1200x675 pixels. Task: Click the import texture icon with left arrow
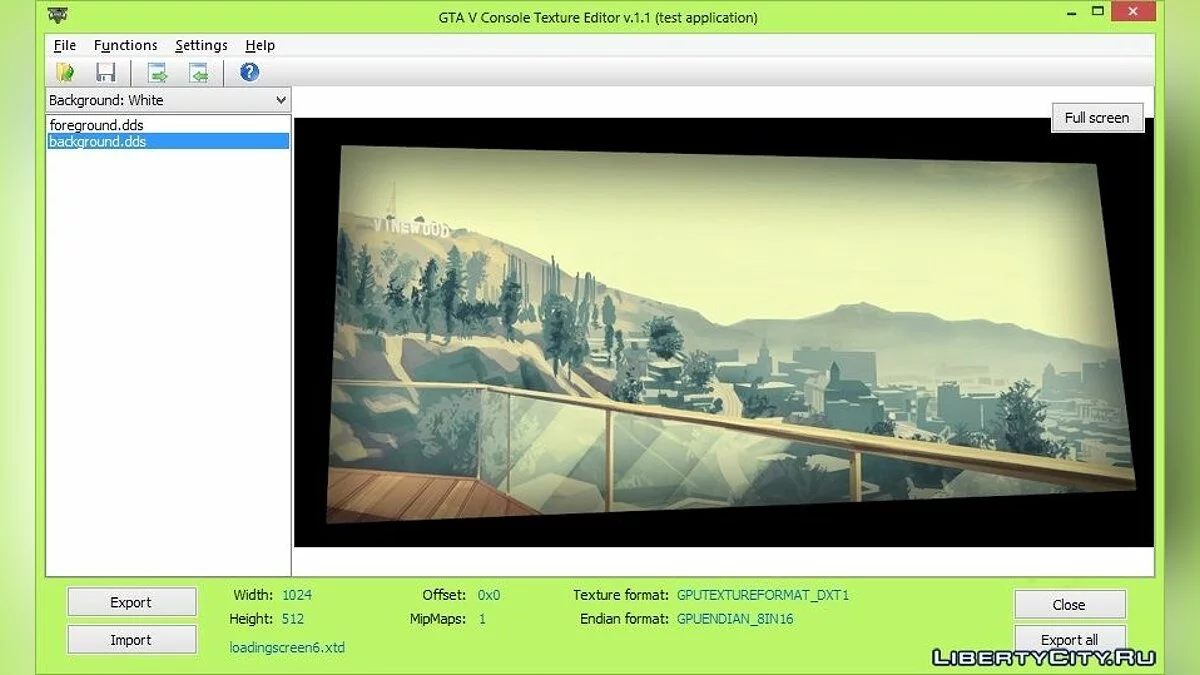point(199,72)
